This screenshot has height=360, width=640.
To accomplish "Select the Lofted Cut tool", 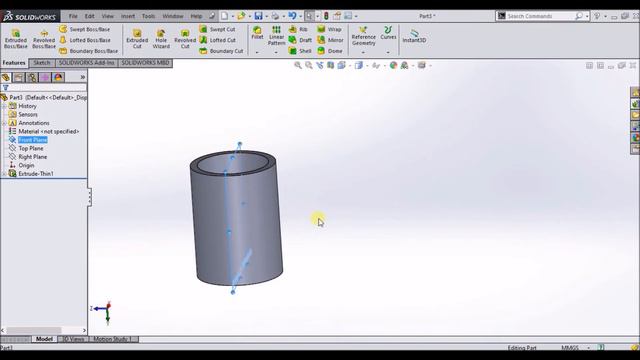I will [x=218, y=40].
